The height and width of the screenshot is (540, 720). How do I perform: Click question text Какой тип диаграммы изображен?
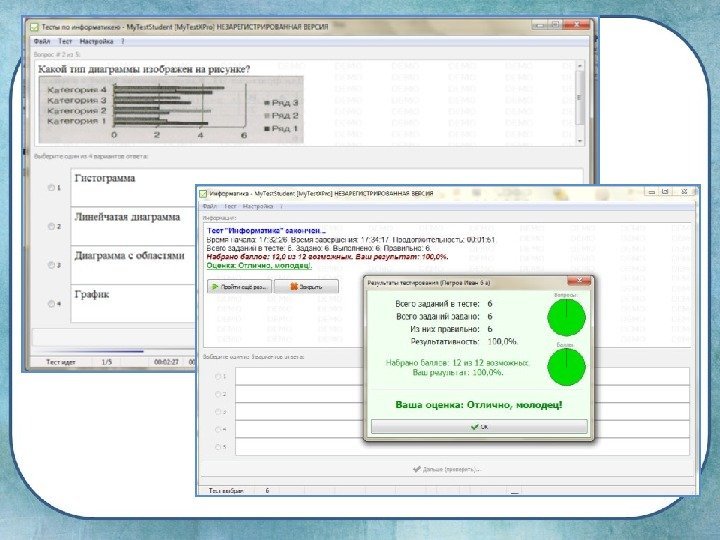tap(144, 69)
